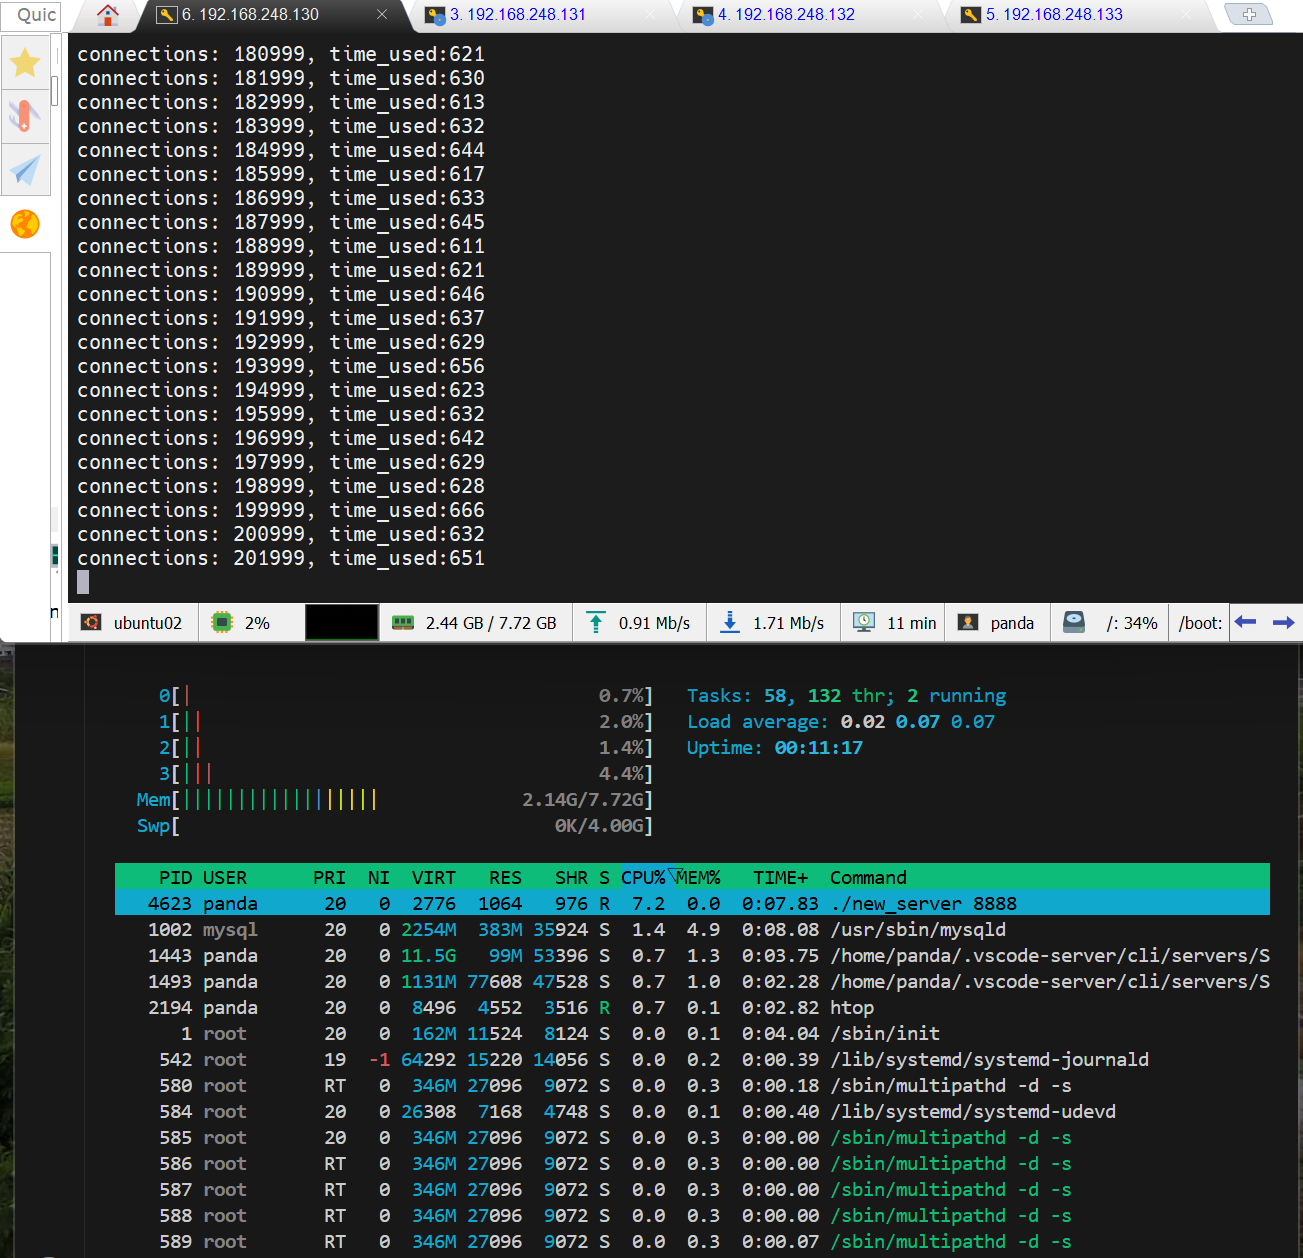The width and height of the screenshot is (1303, 1258).
Task: Select the htop process row with PID 2194
Action: point(692,1007)
